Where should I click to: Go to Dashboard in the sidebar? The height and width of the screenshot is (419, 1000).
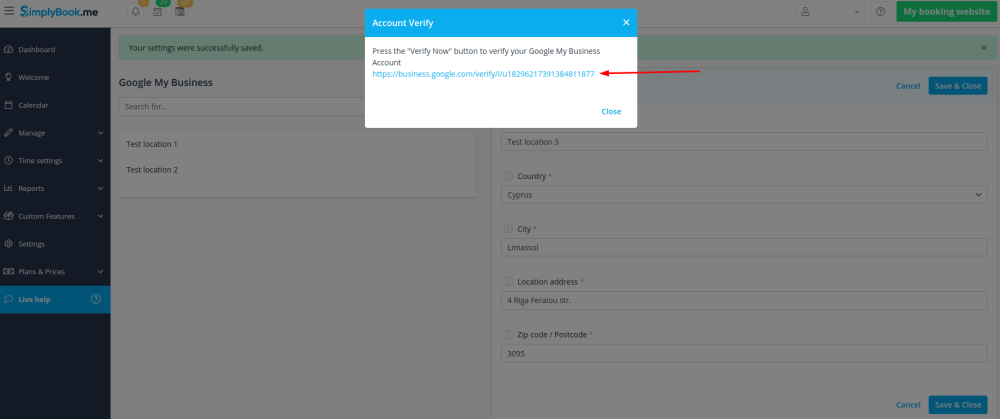[x=36, y=49]
